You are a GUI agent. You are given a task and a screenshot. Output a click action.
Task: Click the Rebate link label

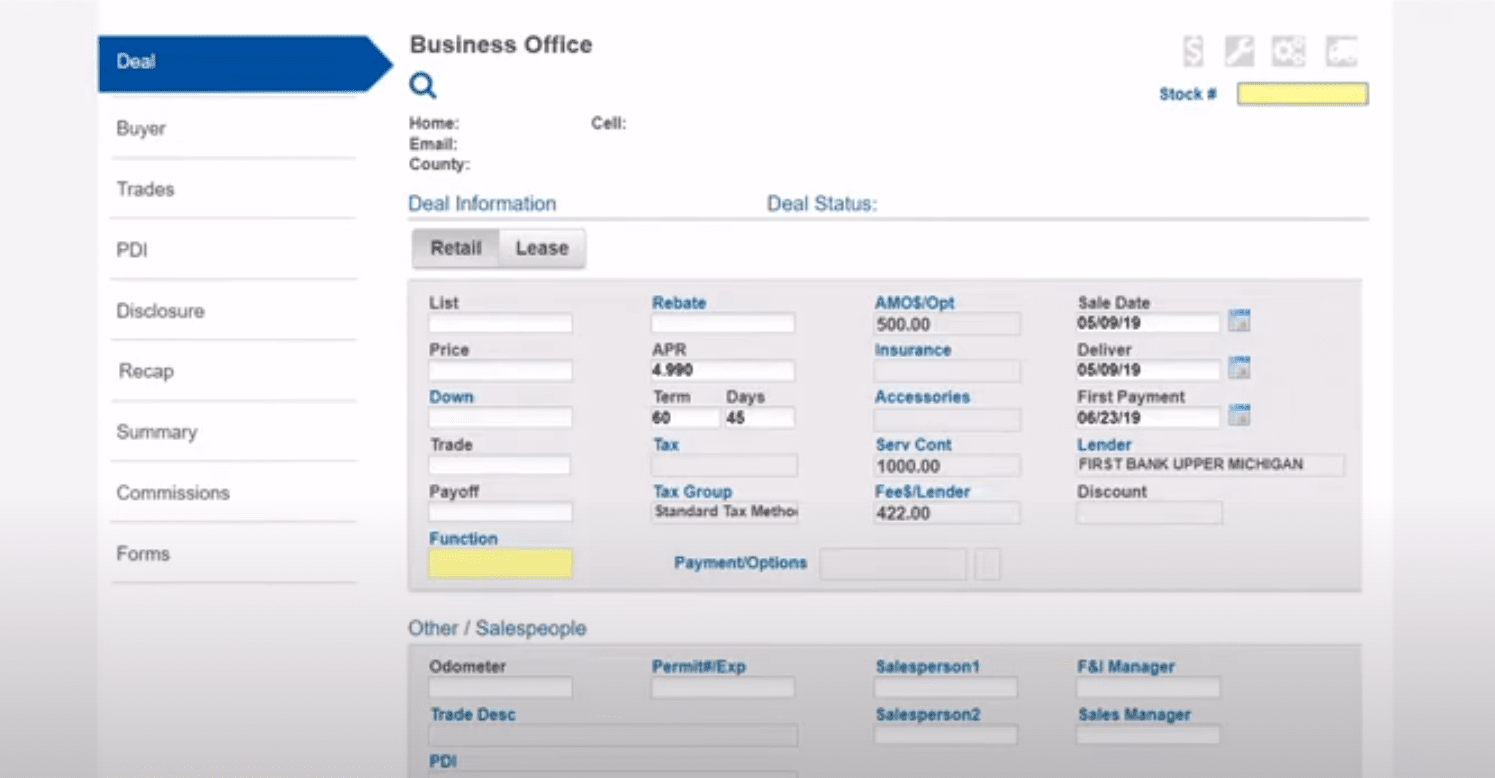tap(679, 303)
